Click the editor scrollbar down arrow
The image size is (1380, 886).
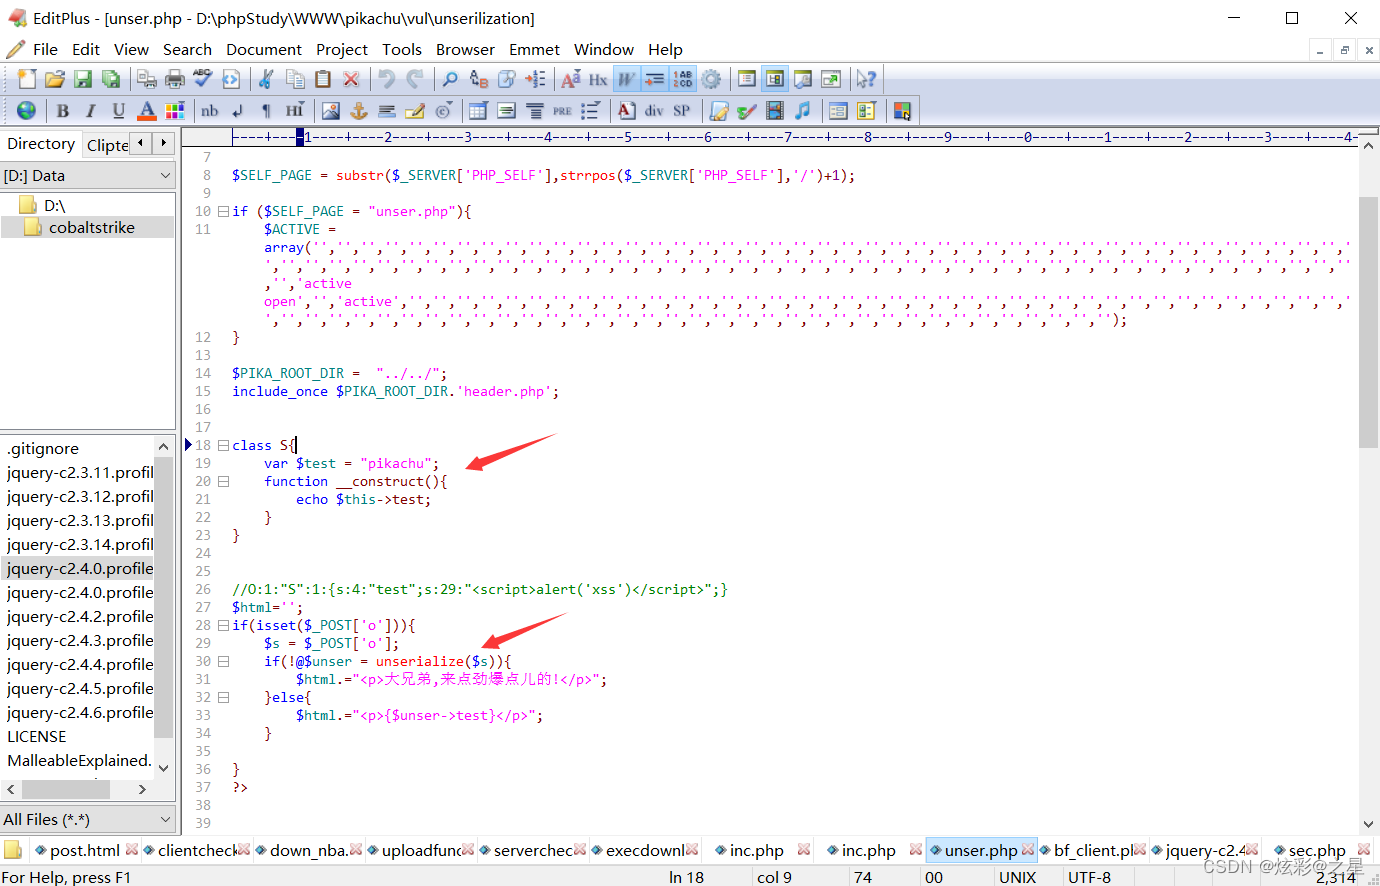(1368, 824)
